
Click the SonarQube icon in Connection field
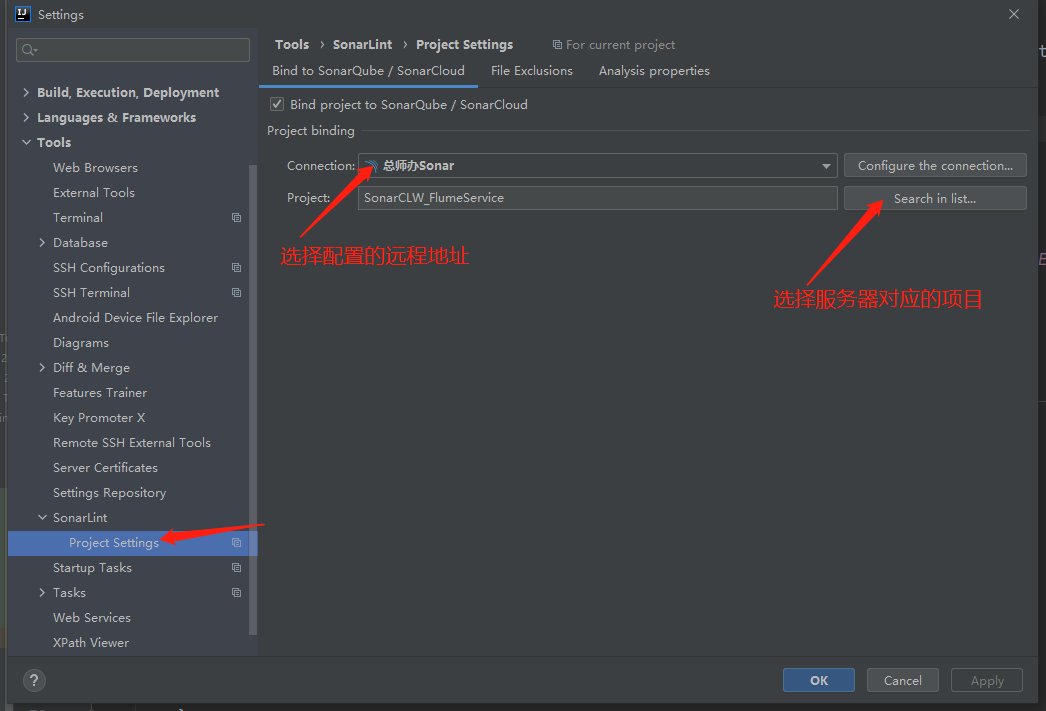pyautogui.click(x=372, y=165)
